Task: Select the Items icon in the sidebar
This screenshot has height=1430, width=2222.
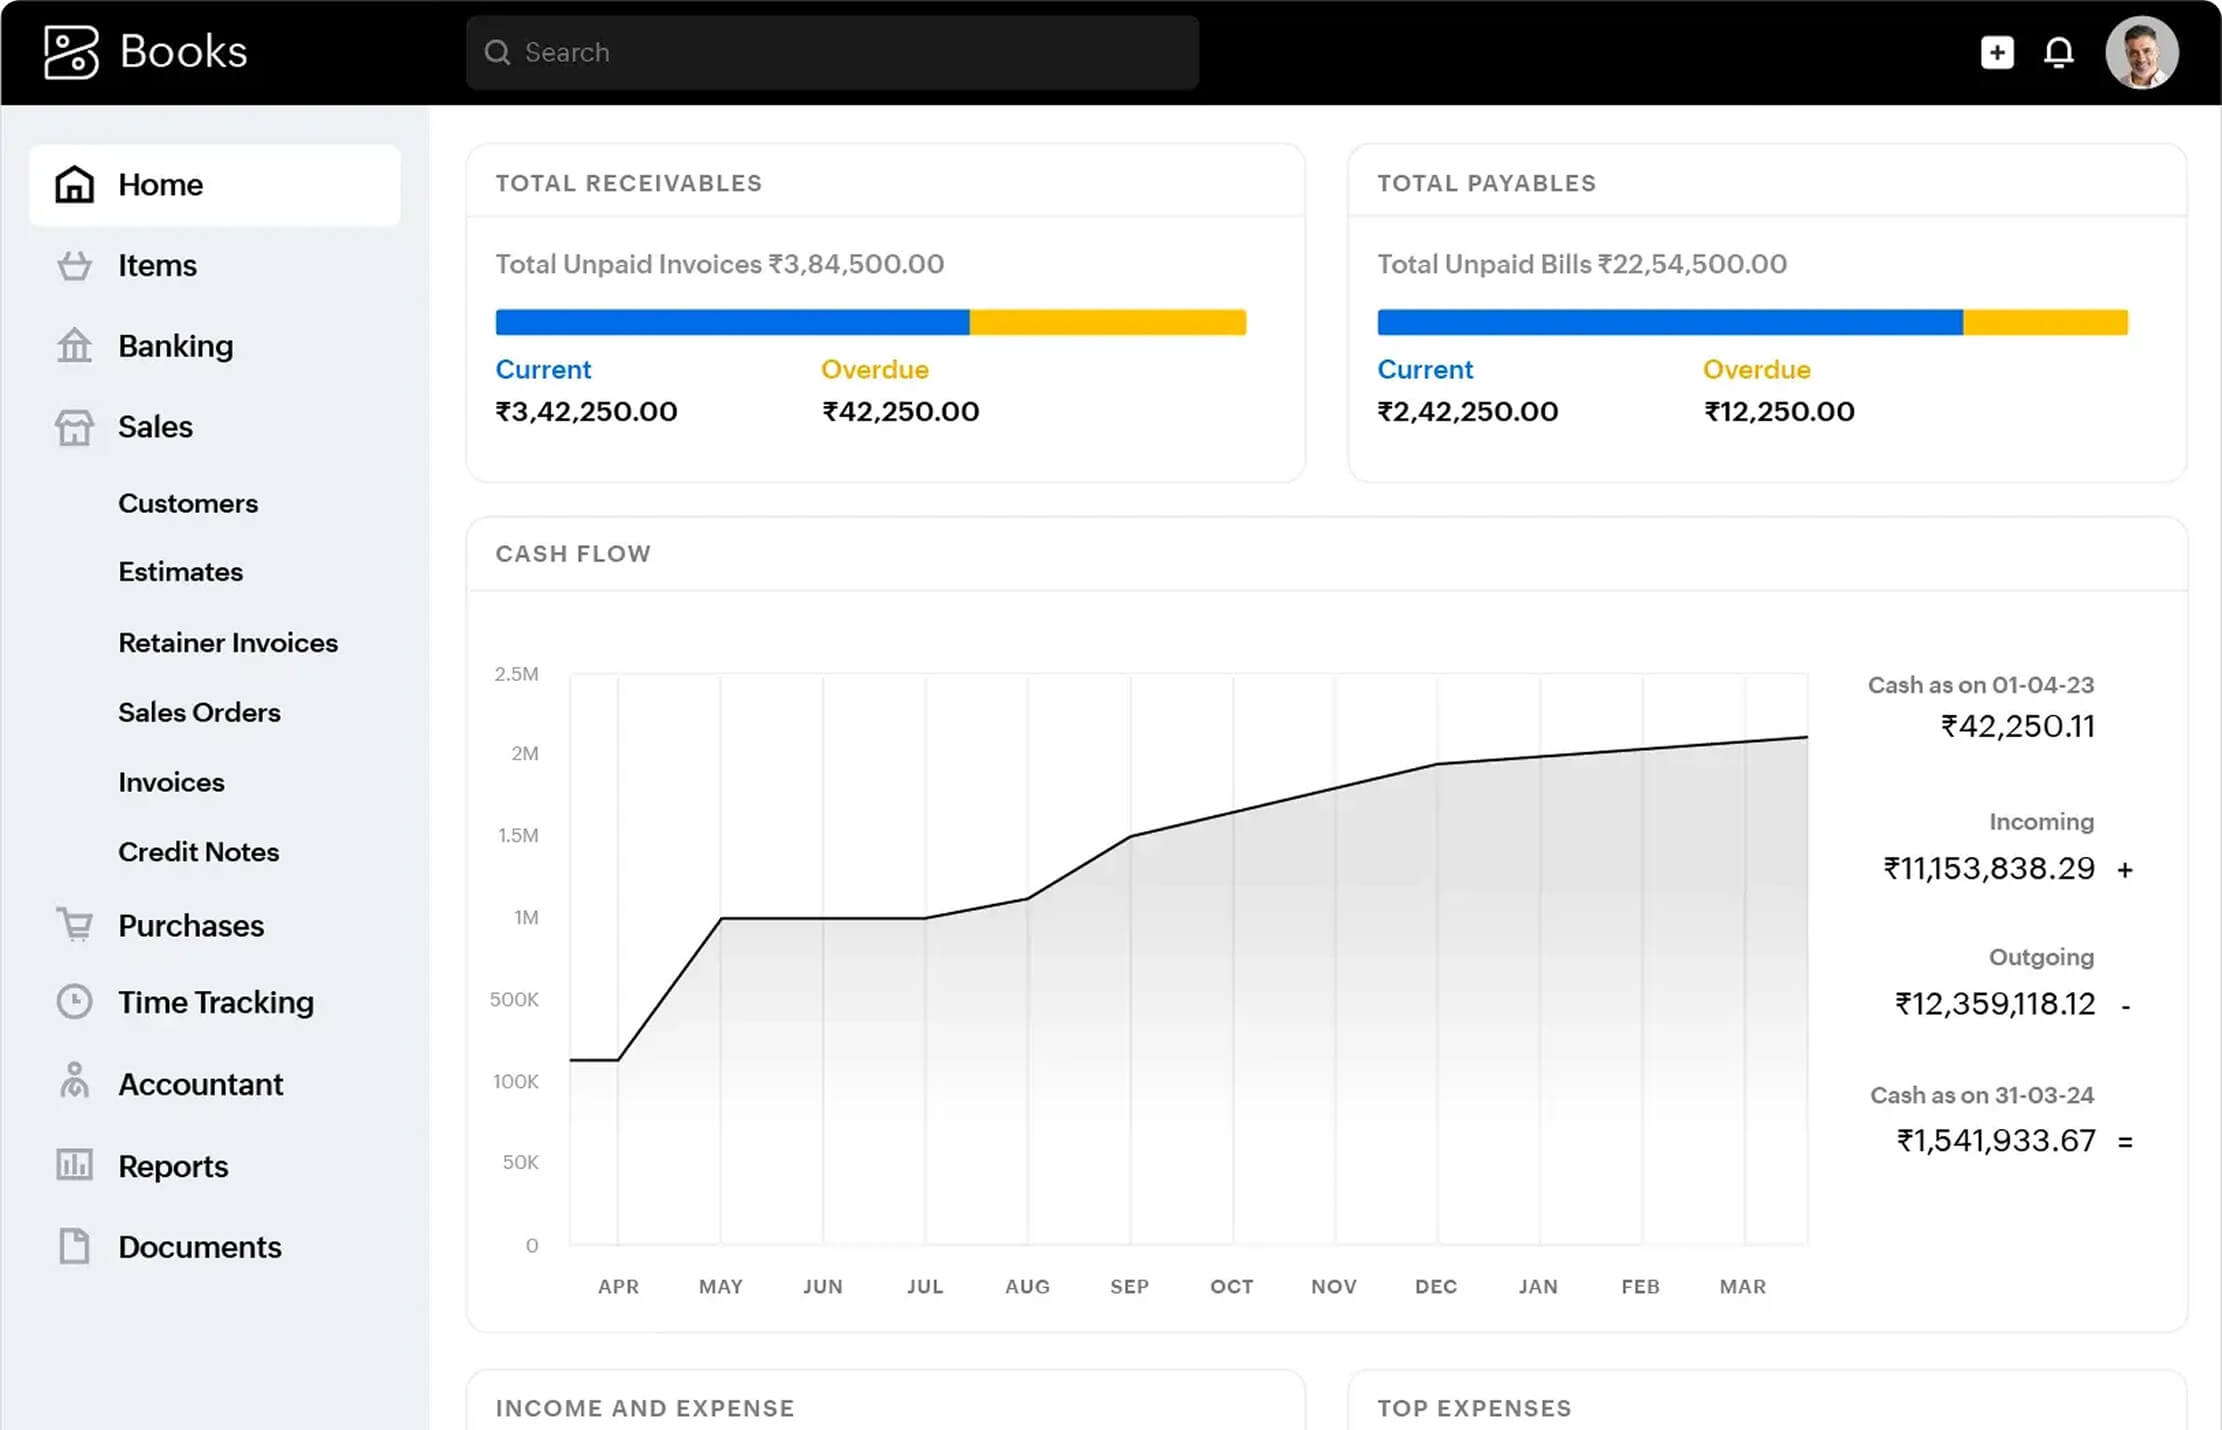Action: pos(73,265)
